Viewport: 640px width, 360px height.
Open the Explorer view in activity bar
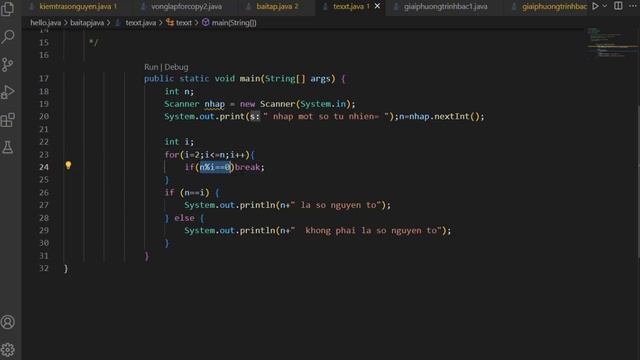click(8, 9)
